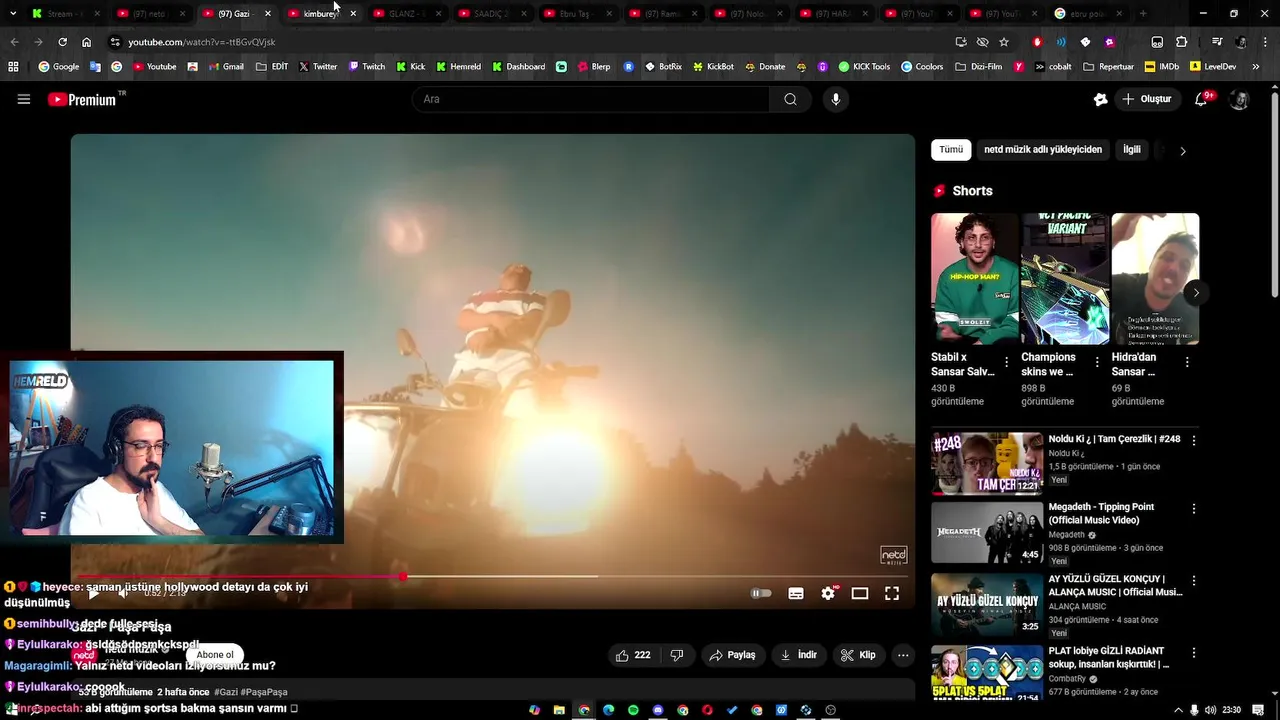Viewport: 1280px width, 720px height.
Task: Open the EDİT bookmarks folder
Action: [x=272, y=67]
